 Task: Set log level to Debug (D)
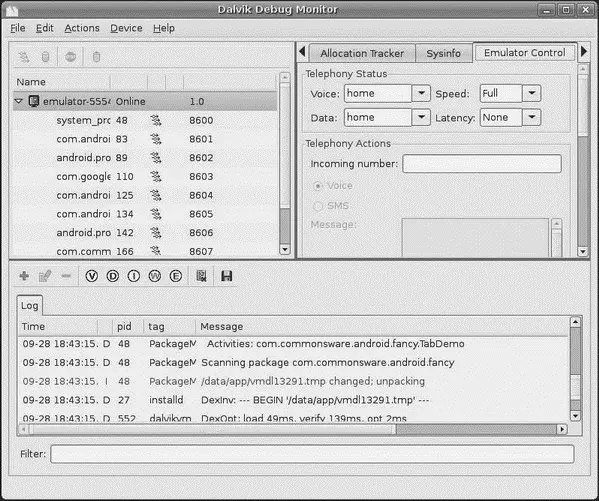[x=112, y=276]
